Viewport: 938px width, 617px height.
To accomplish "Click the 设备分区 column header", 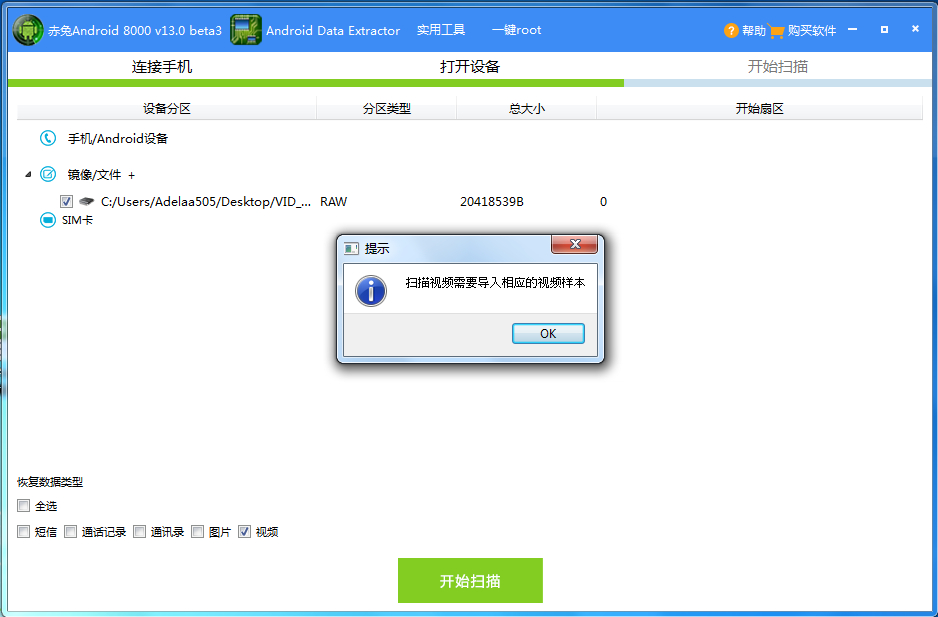I will [x=167, y=108].
